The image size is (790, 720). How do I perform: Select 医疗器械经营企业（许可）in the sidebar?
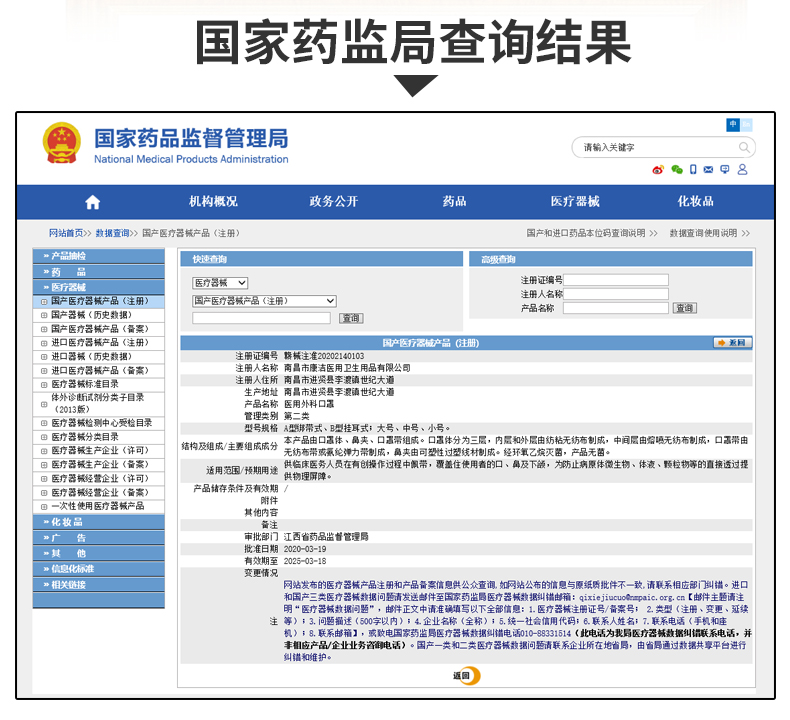click(99, 479)
